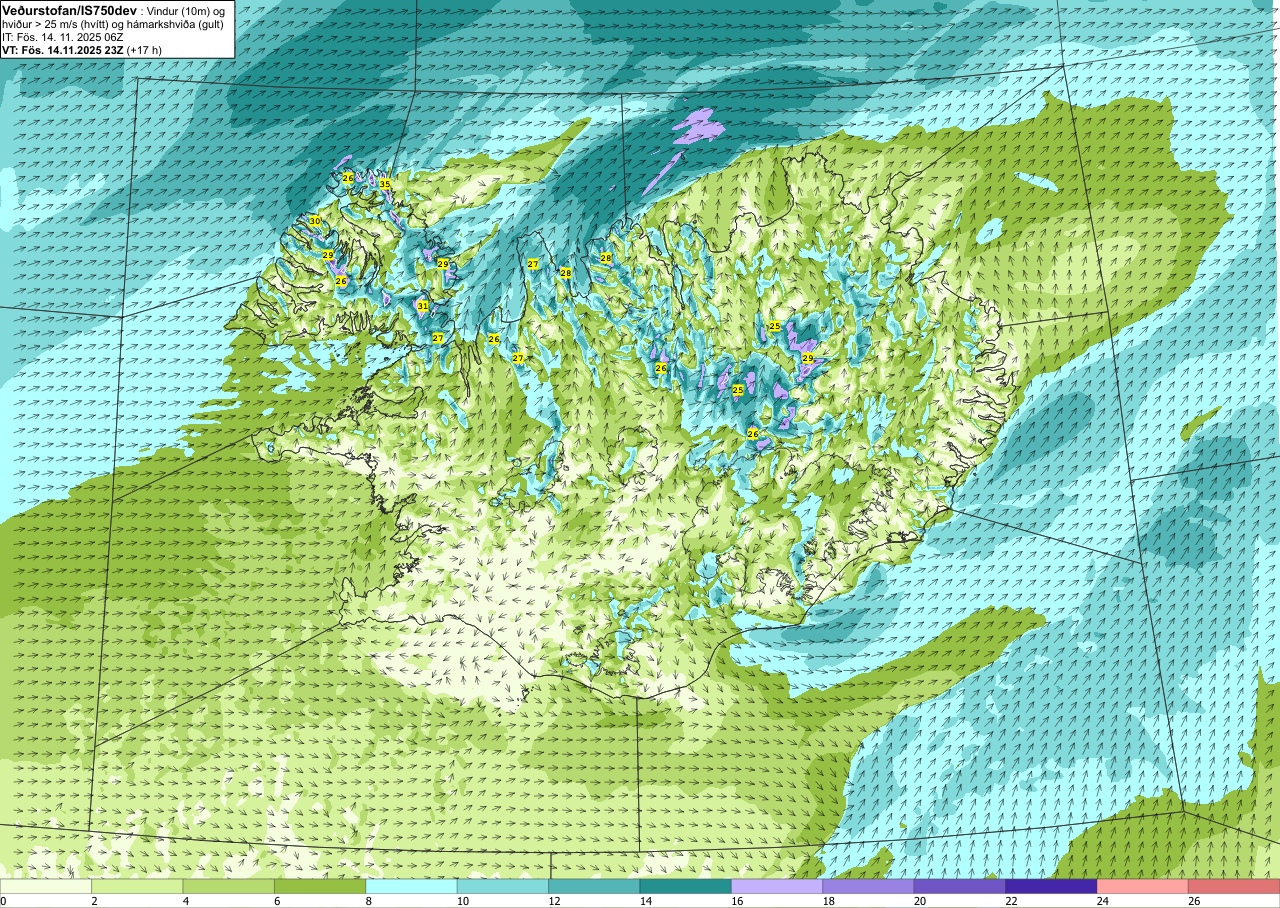The width and height of the screenshot is (1280, 908).
Task: Click the 'IT: Fös. 14. 11. 2025 06Z' line
Action: tap(63, 37)
